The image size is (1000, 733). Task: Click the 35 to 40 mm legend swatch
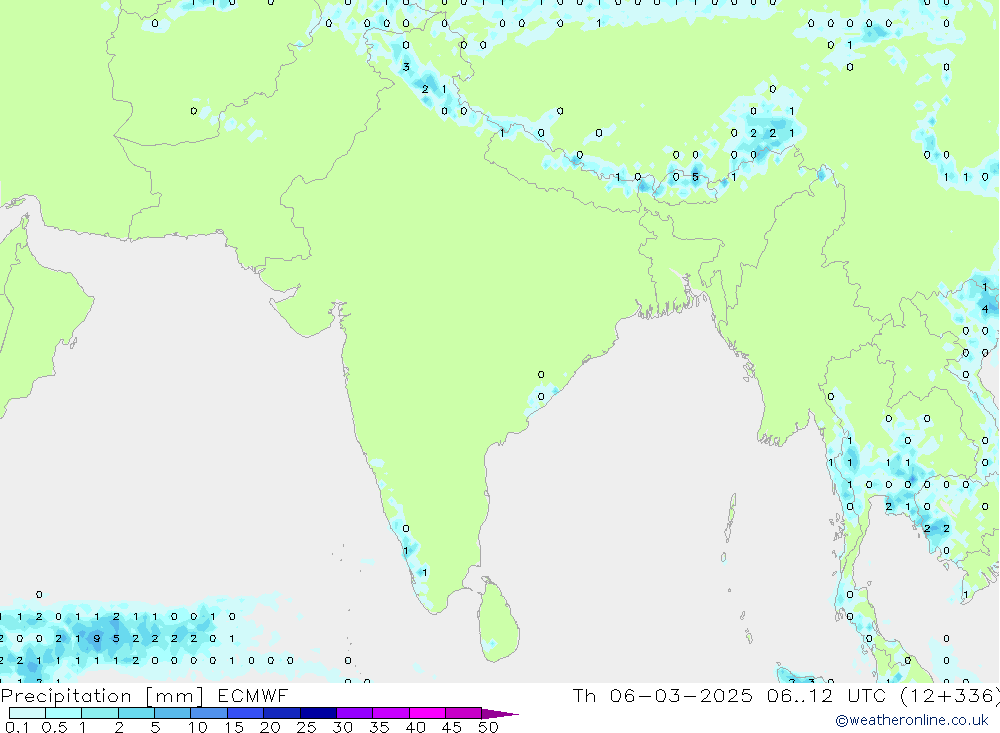[391, 713]
